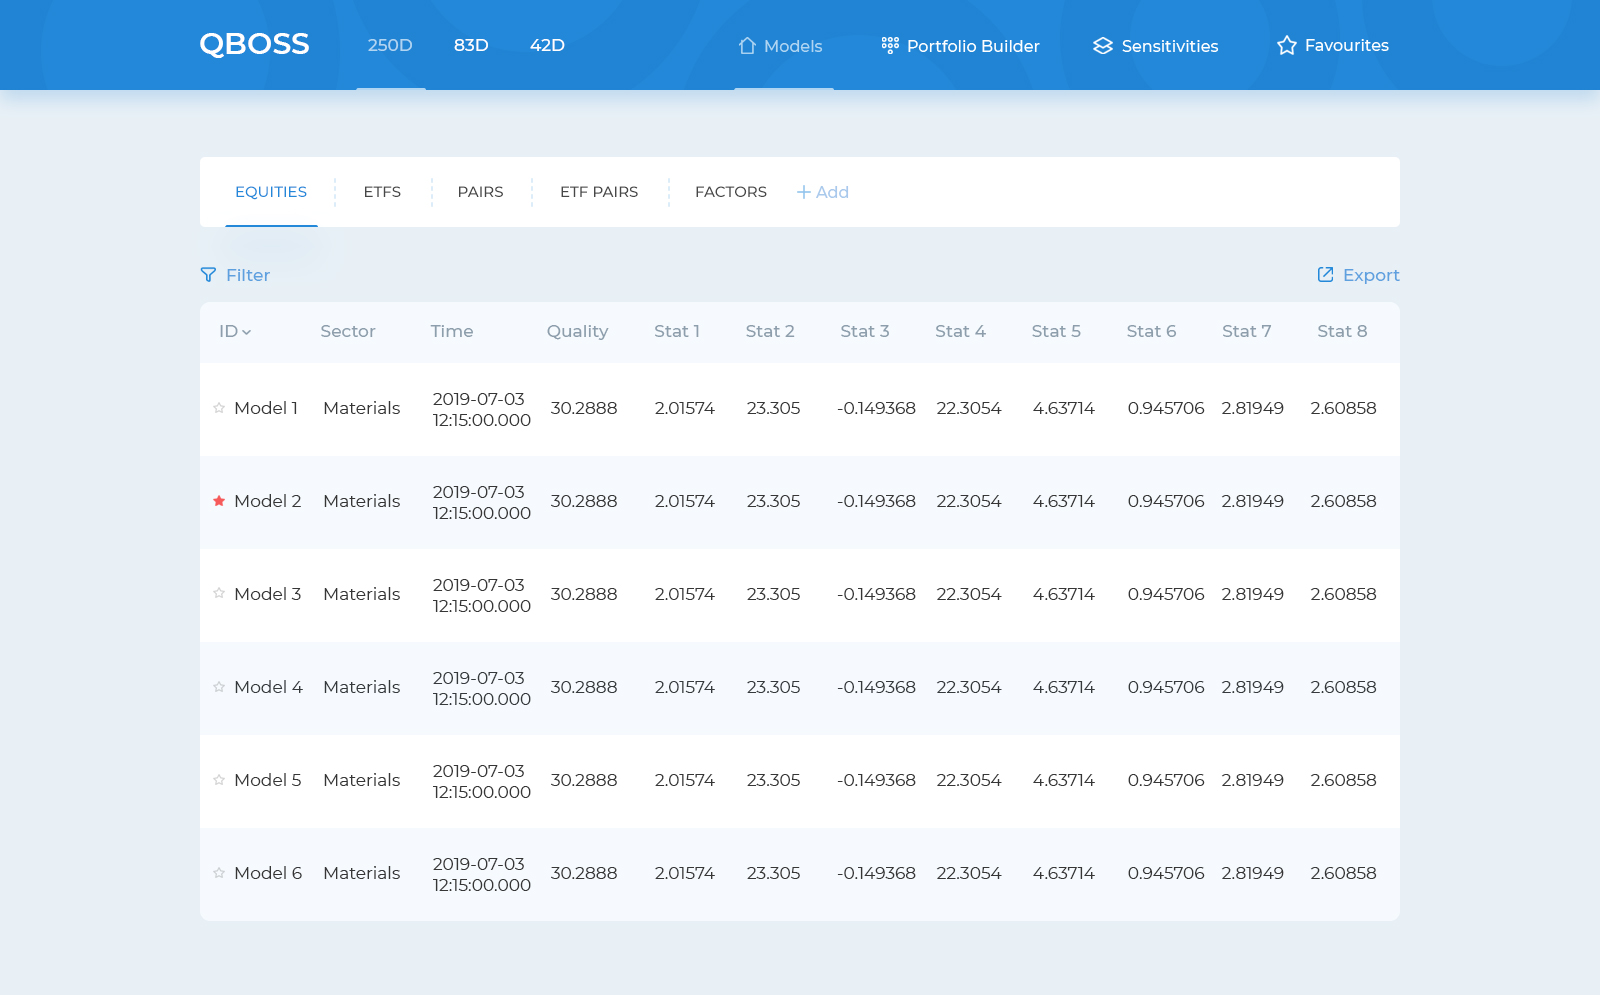
Task: Open the Model 3 row label
Action: coord(267,594)
